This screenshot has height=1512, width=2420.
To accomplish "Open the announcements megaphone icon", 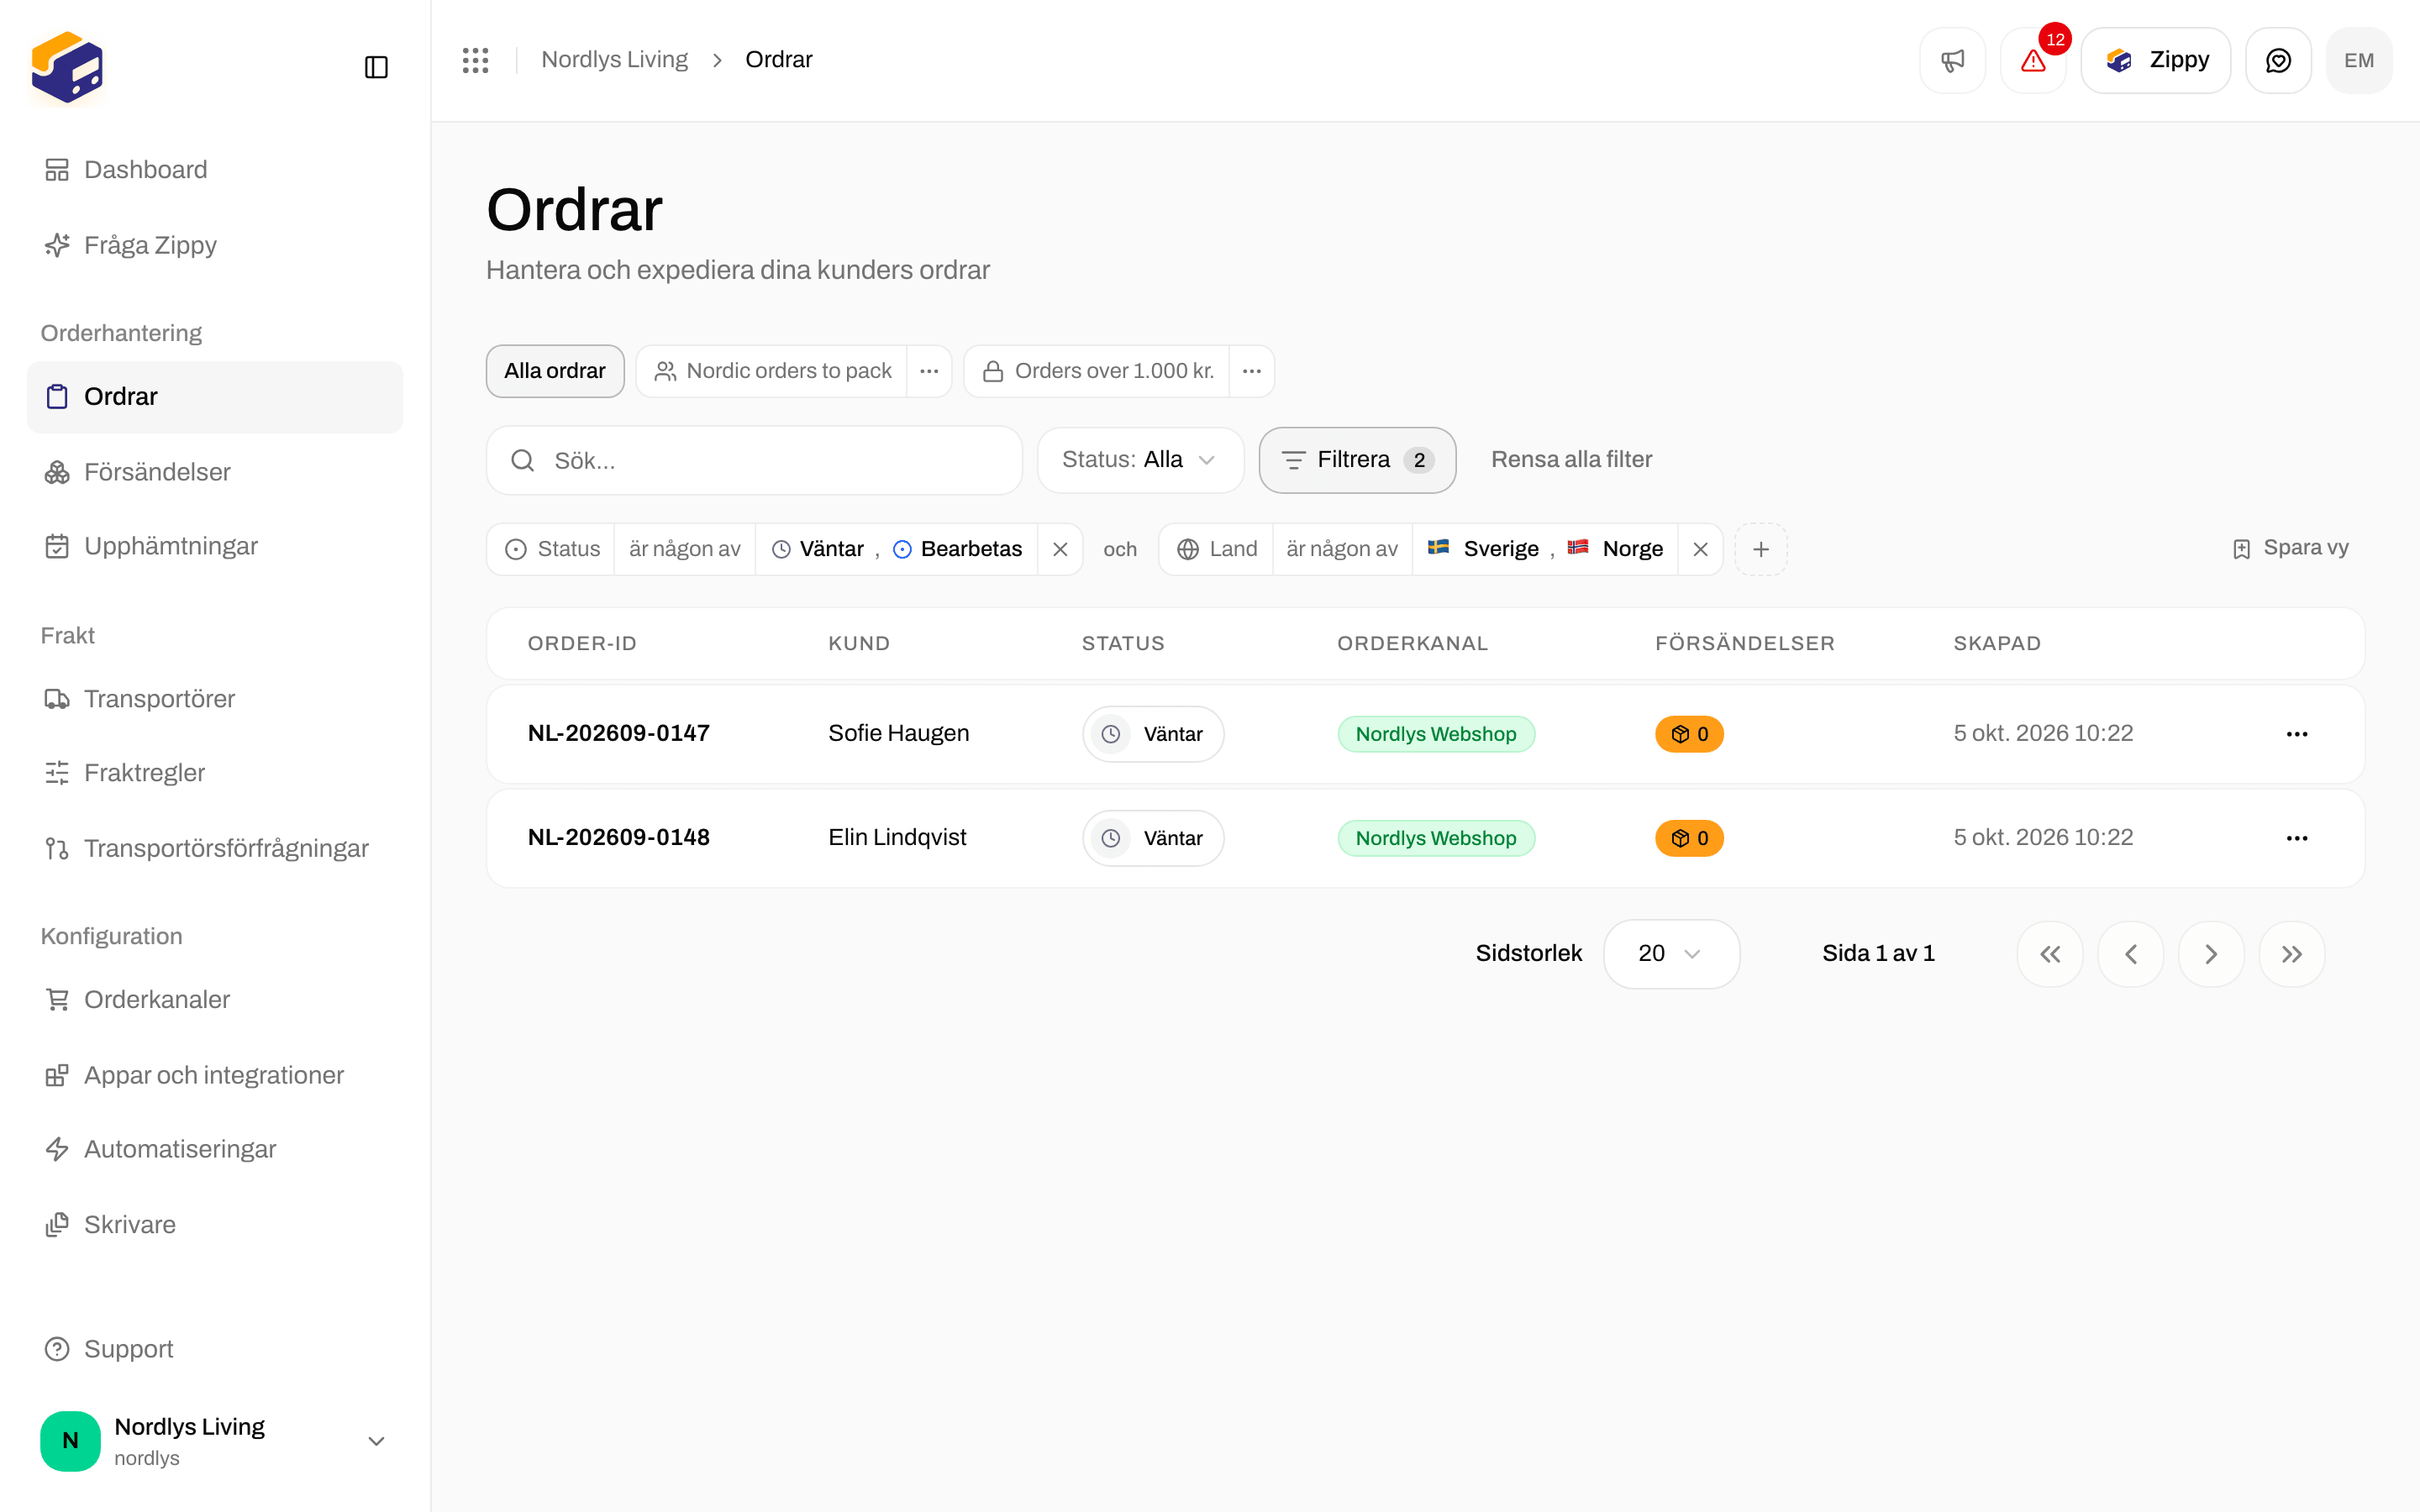I will coord(1952,60).
